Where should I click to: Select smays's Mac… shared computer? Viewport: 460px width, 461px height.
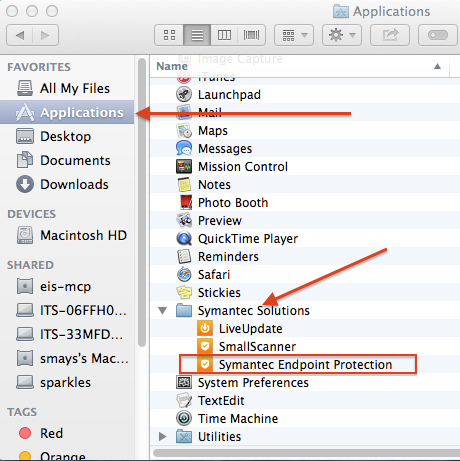point(67,359)
